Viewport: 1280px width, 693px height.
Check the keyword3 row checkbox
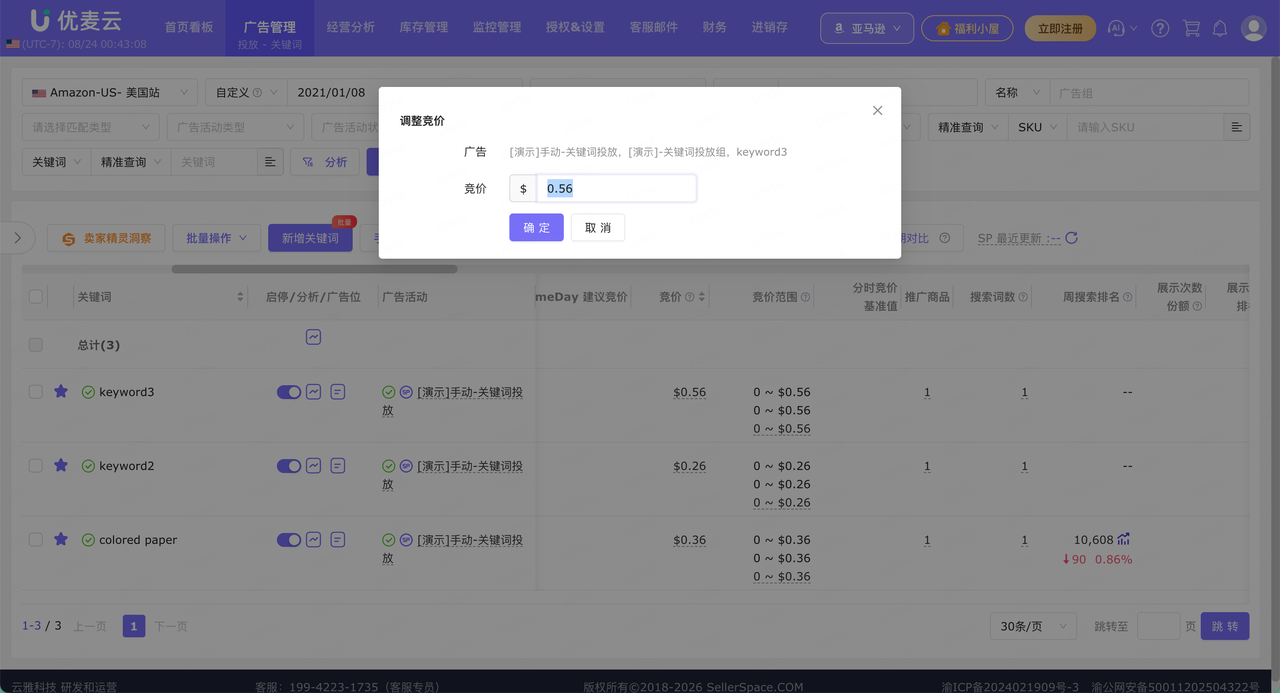click(x=36, y=392)
